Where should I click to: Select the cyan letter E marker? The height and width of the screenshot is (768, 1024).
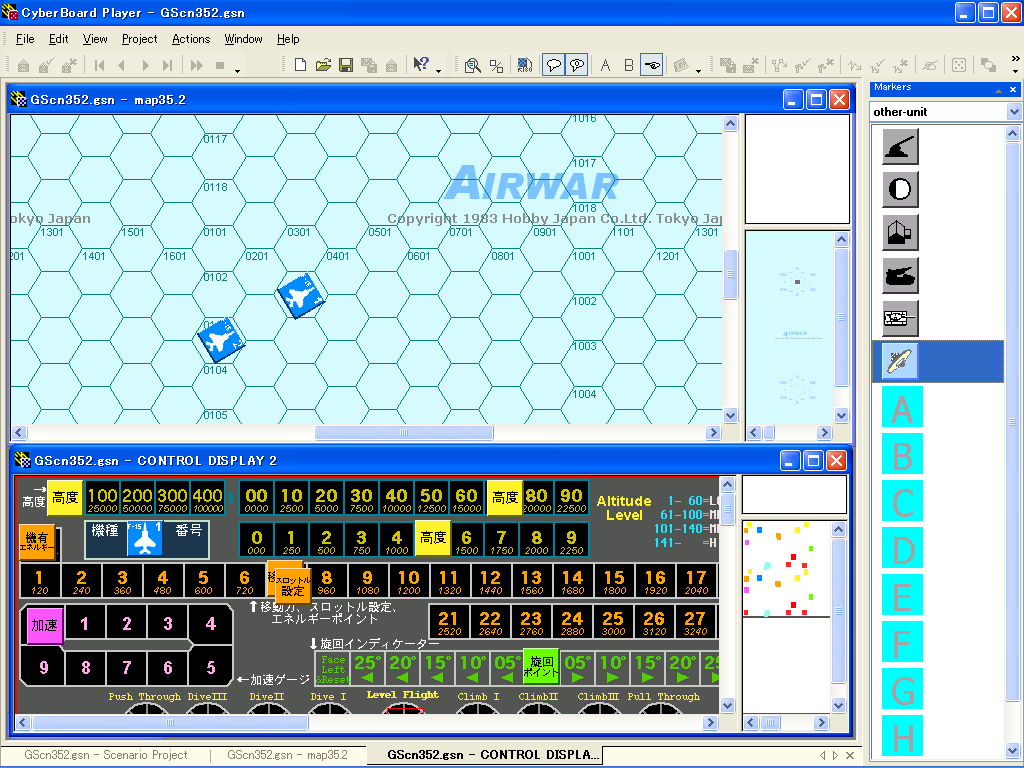coord(903,595)
